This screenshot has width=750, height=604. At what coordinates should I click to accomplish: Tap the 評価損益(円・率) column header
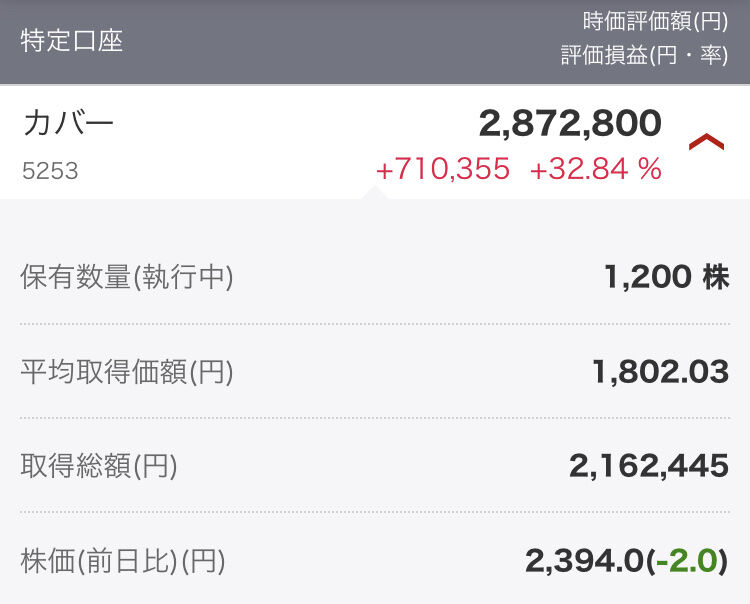644,55
